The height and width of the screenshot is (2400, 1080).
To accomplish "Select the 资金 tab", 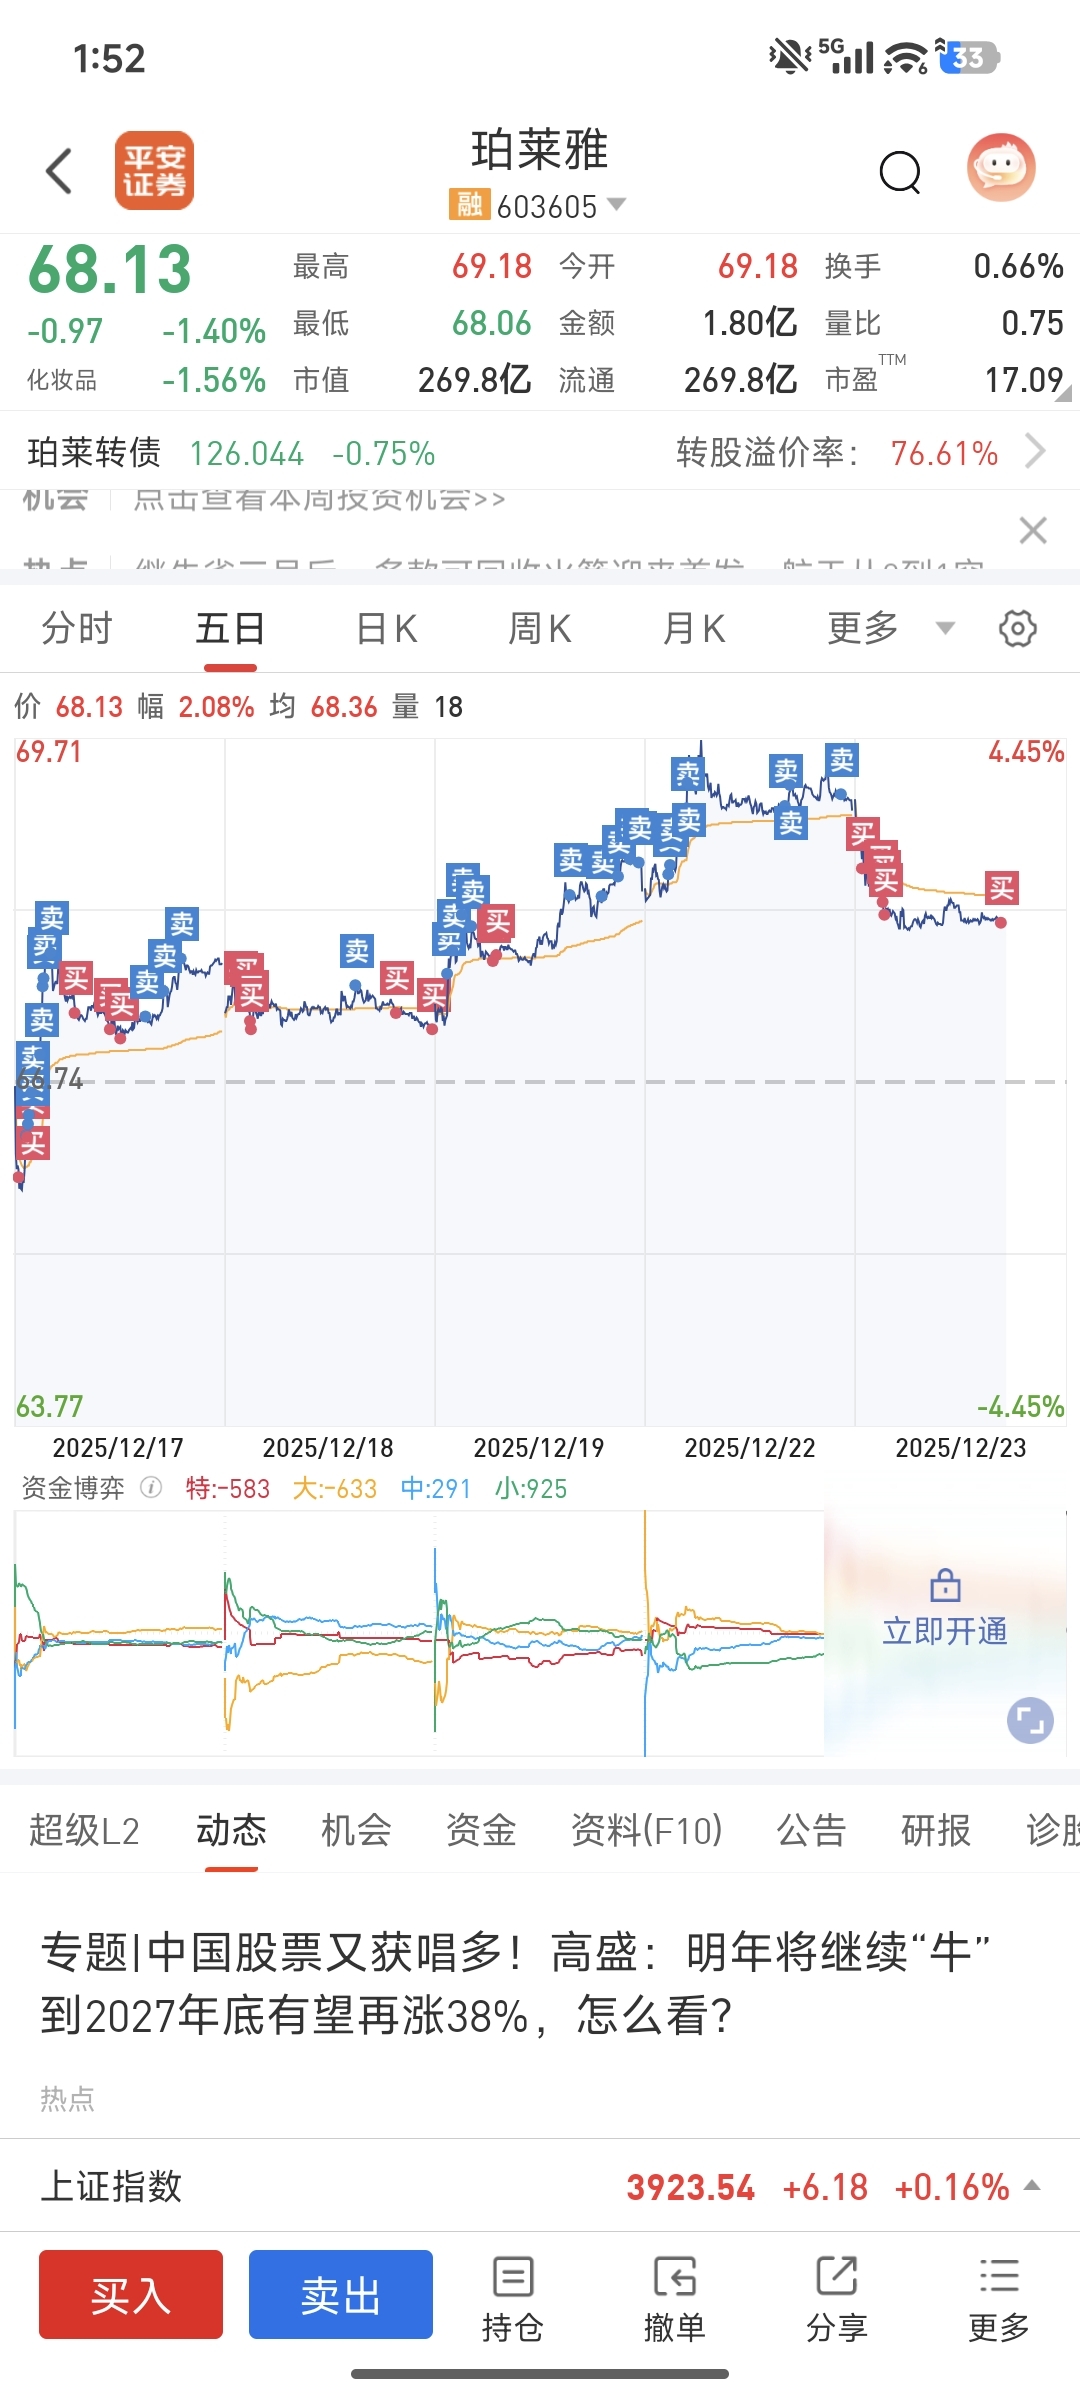I will tap(481, 1831).
